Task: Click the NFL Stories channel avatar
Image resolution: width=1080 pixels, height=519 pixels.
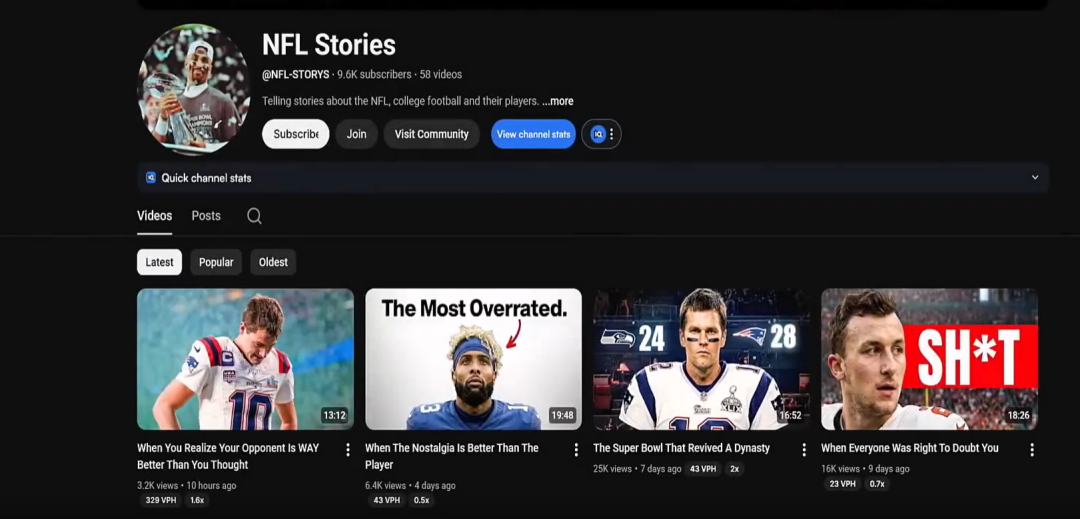Action: click(x=193, y=90)
